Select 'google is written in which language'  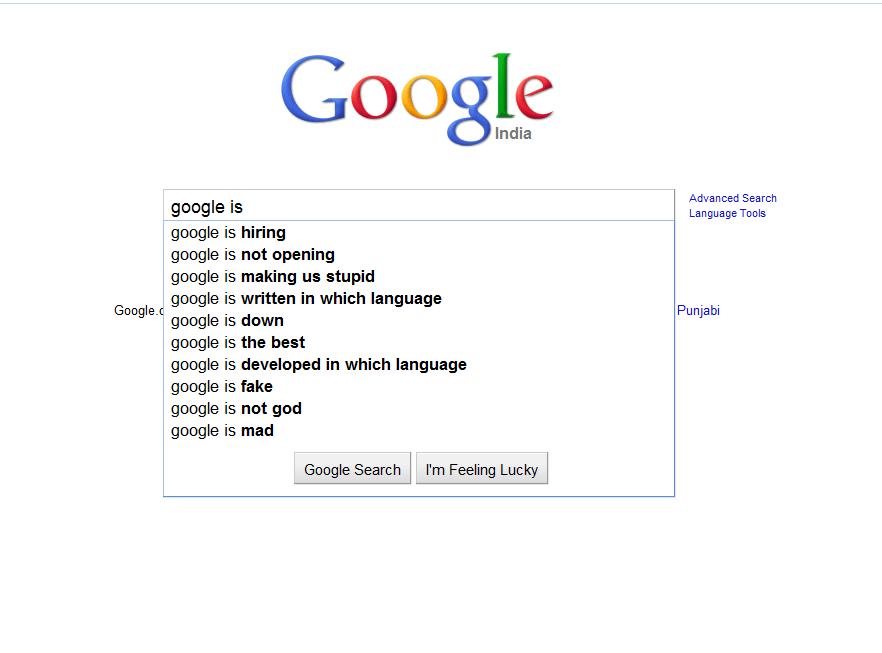[305, 298]
